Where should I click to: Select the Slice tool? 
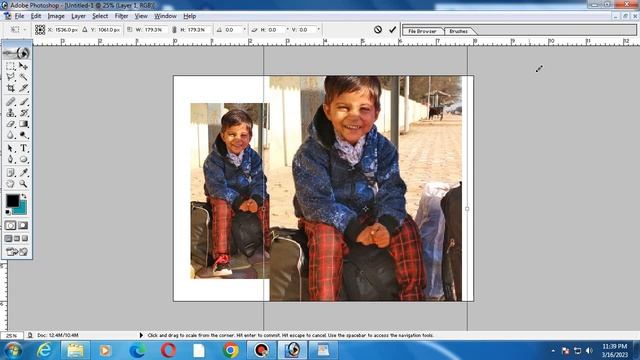coord(23,88)
